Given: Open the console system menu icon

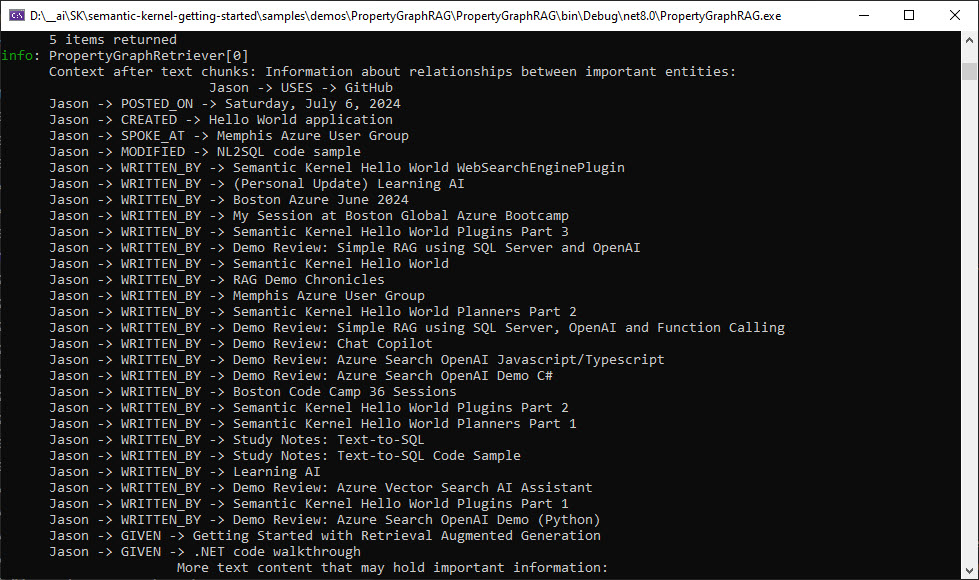Looking at the screenshot, I should 17,15.
